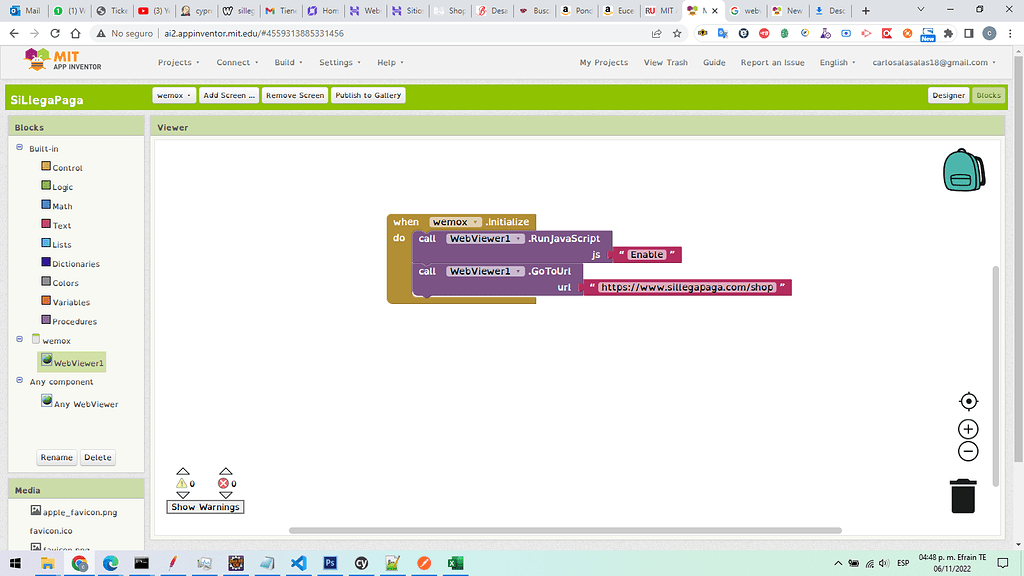This screenshot has width=1024, height=576.
Task: Collapse the Any component tree node
Action: point(19,381)
